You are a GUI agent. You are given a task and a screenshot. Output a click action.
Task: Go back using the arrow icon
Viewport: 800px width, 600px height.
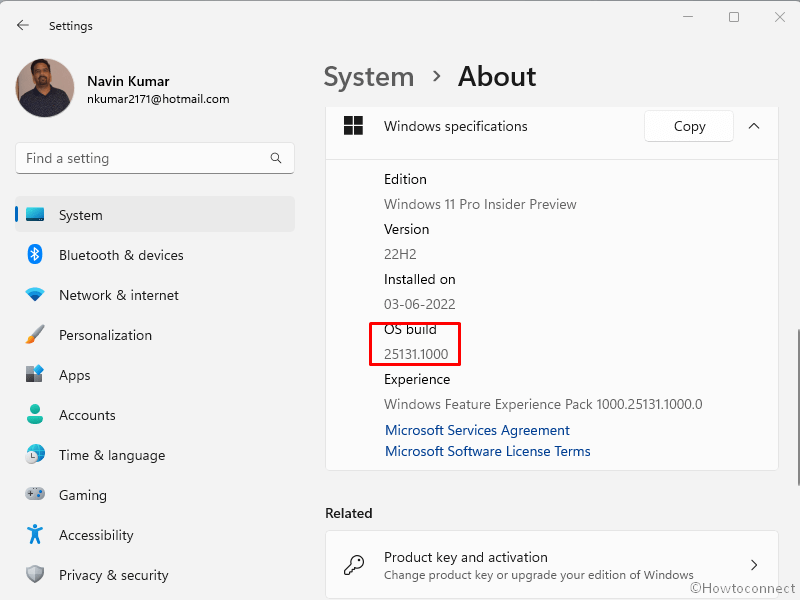[x=22, y=25]
